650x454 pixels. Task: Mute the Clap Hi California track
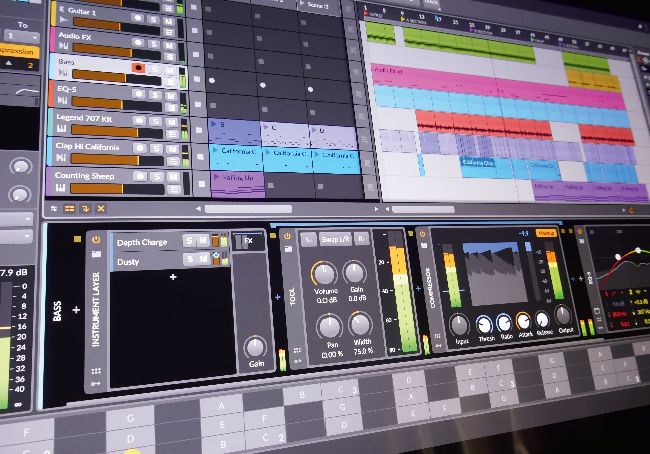[x=172, y=149]
